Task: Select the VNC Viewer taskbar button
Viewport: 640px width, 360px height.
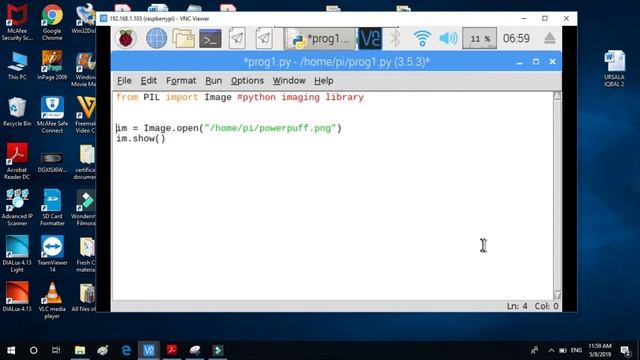Action: (x=149, y=350)
